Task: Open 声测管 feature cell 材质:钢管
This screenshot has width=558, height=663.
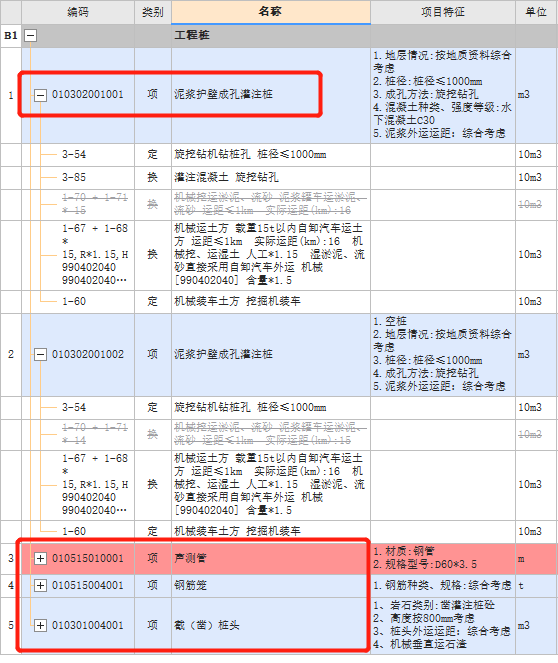Action: coord(443,559)
